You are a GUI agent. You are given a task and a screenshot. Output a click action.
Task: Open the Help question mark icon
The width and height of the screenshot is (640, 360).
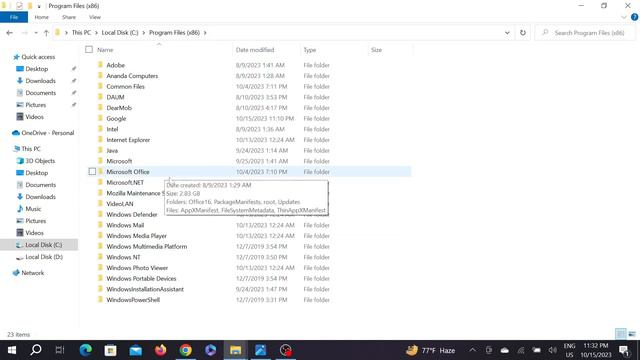pos(634,17)
